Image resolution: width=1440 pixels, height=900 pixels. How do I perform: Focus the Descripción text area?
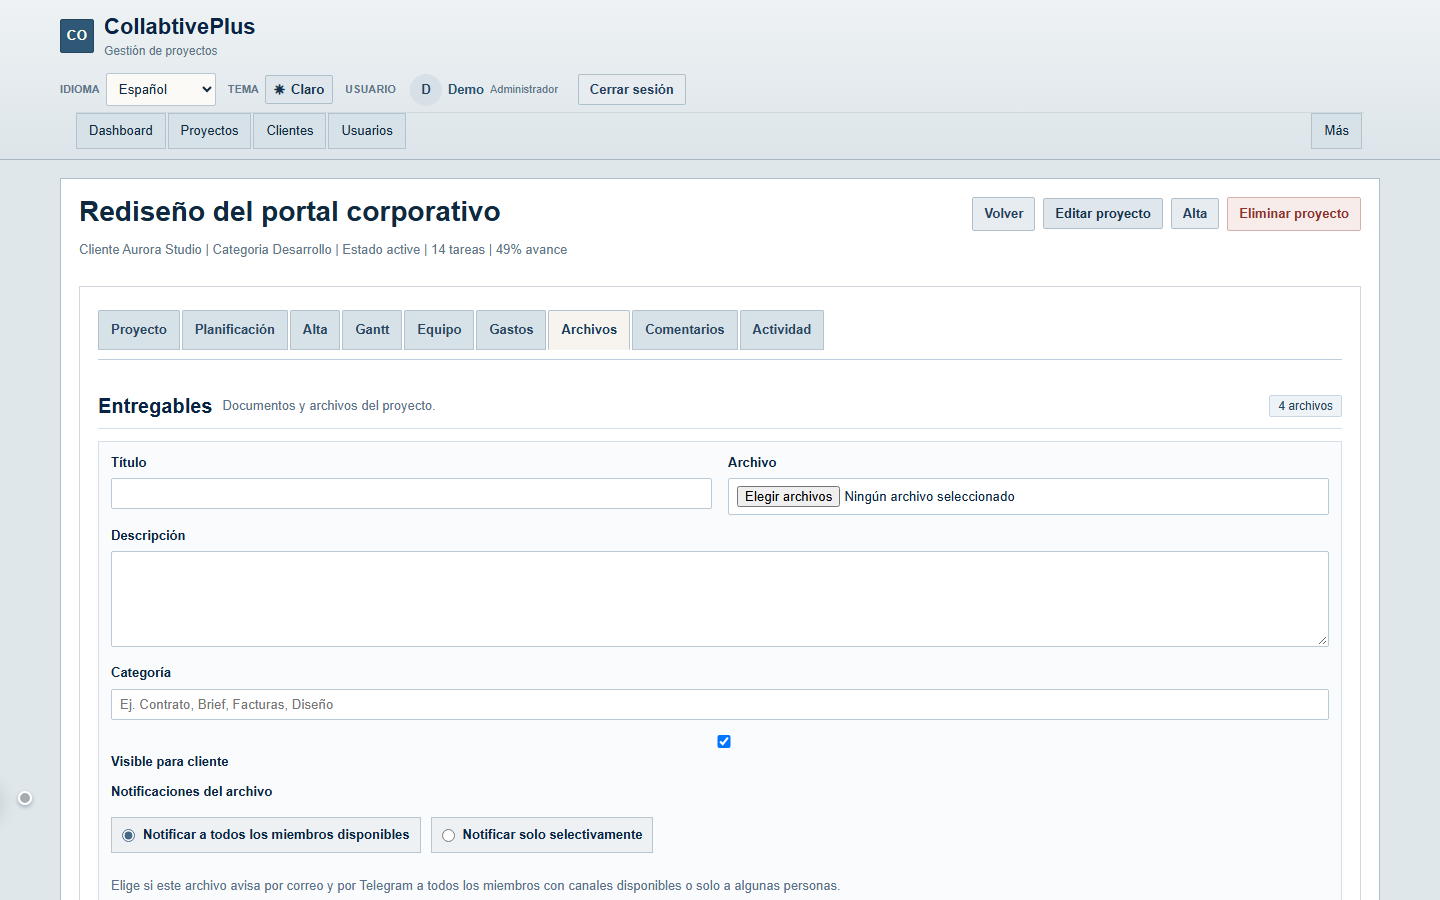click(x=720, y=599)
